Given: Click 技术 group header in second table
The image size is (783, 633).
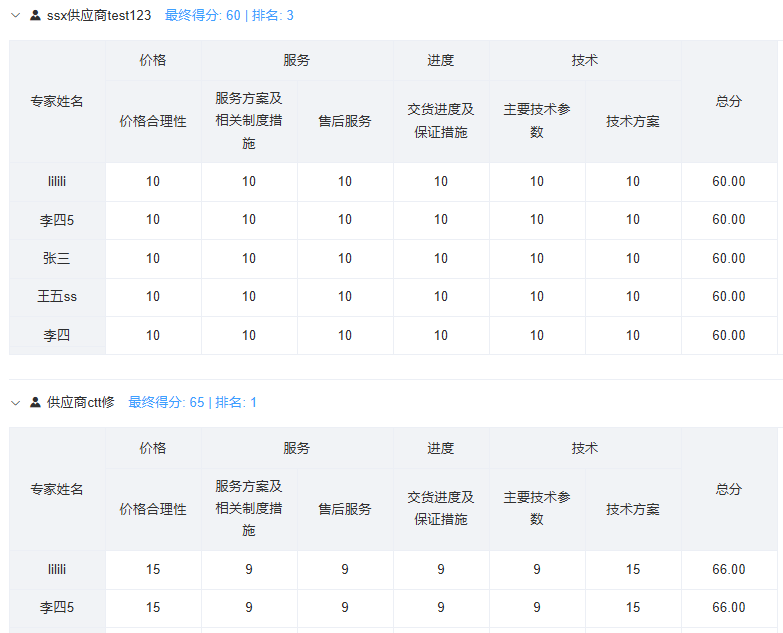Looking at the screenshot, I should (x=585, y=448).
